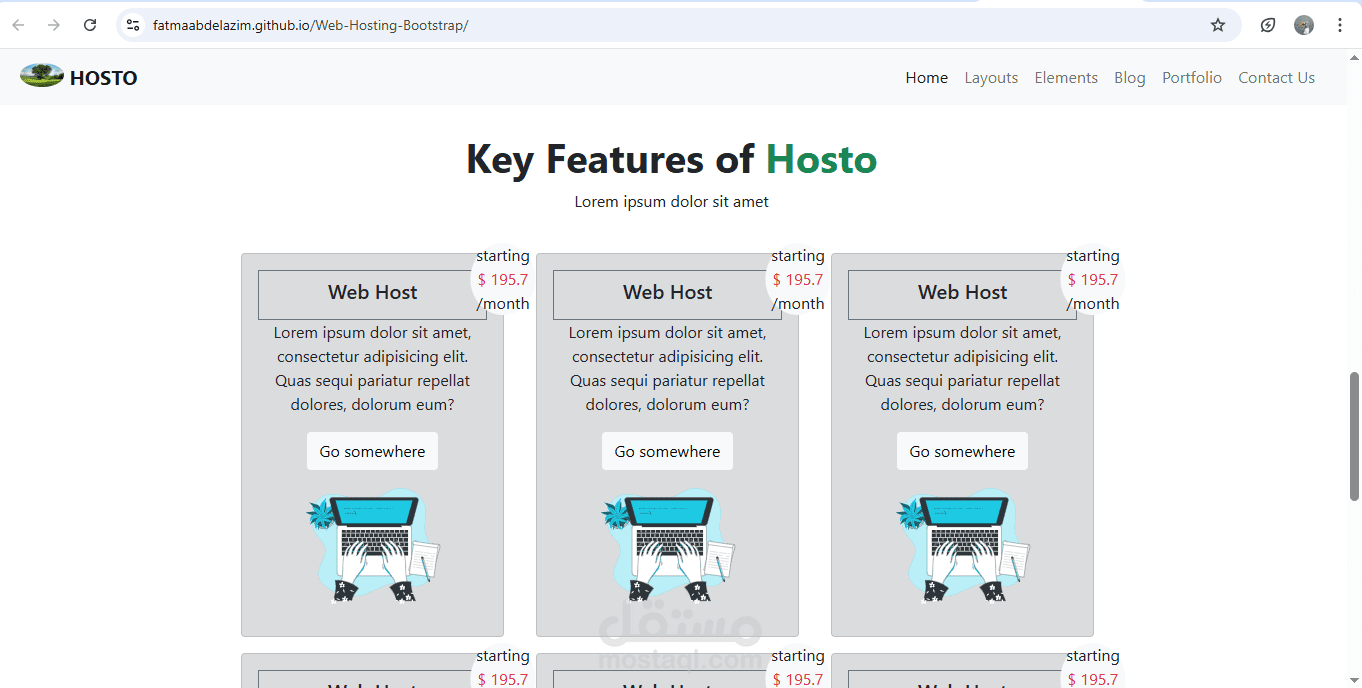Click the browser forward arrow

(54, 25)
